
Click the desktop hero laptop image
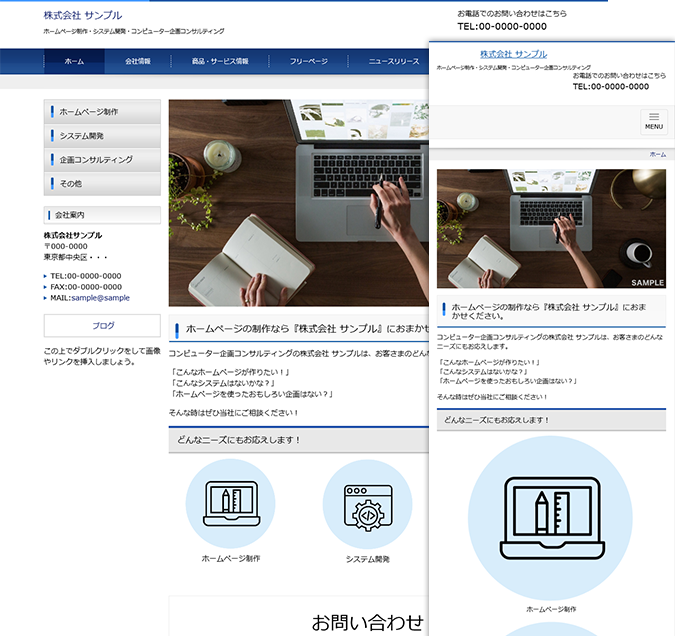pos(298,202)
